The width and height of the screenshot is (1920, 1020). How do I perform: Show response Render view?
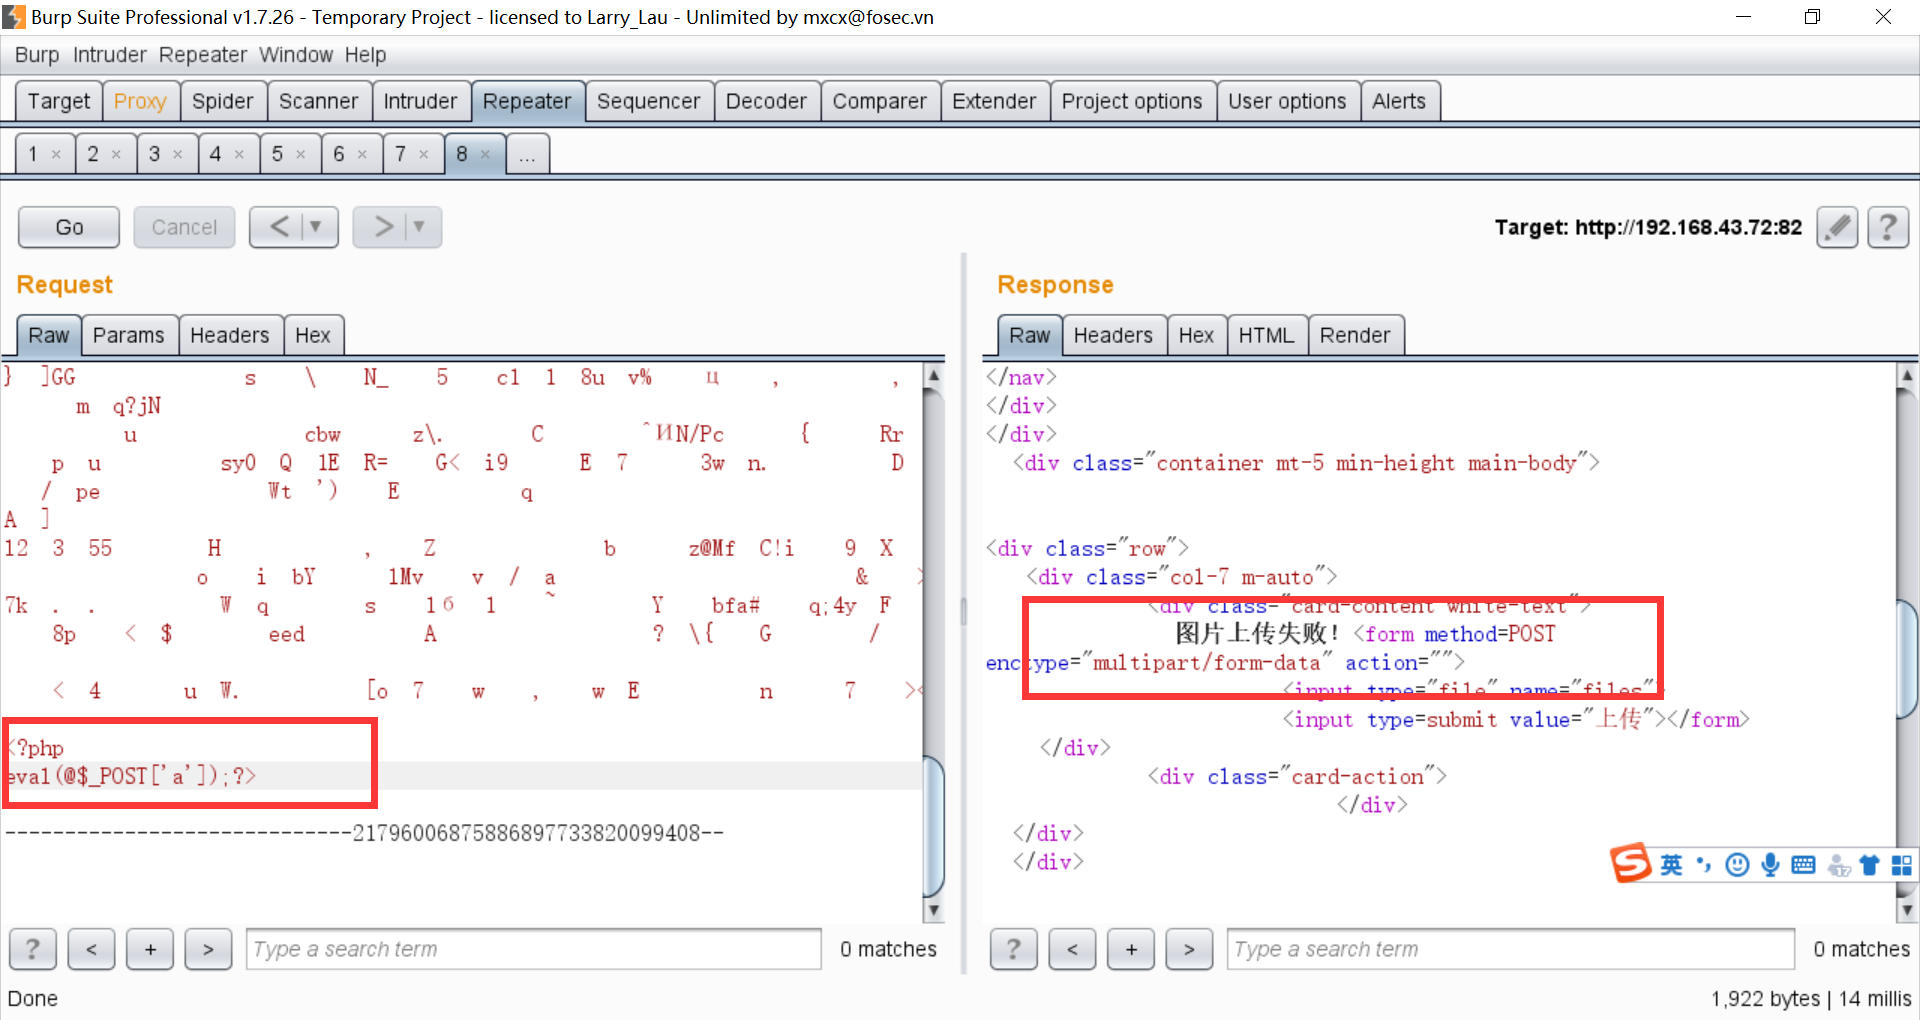click(x=1355, y=335)
